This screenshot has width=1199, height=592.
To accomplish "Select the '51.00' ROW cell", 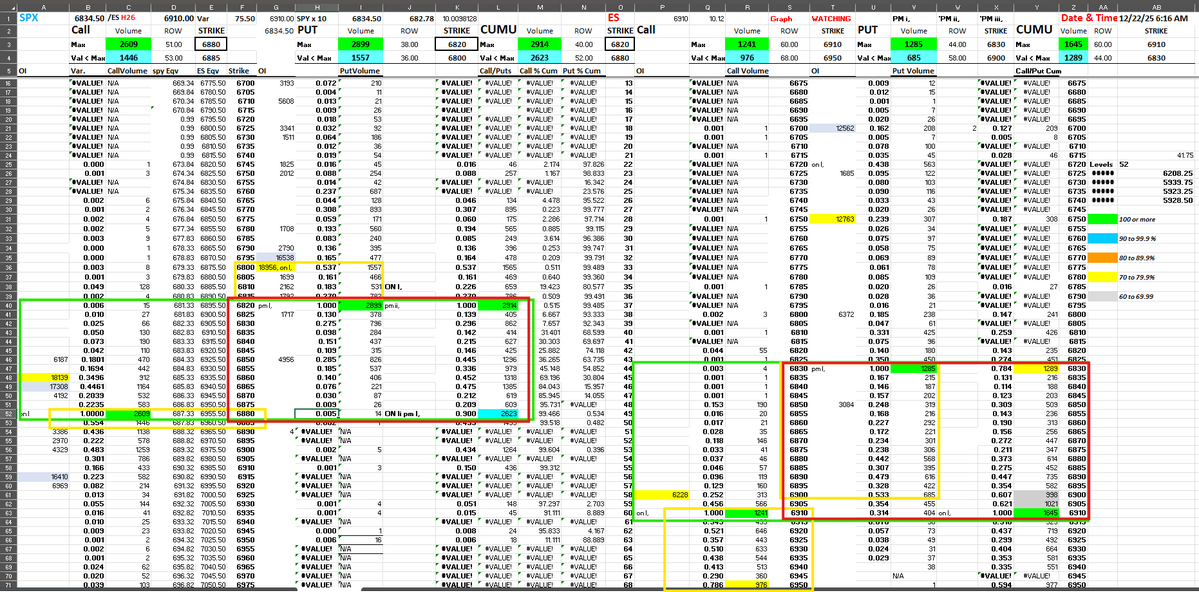I will click(x=174, y=45).
